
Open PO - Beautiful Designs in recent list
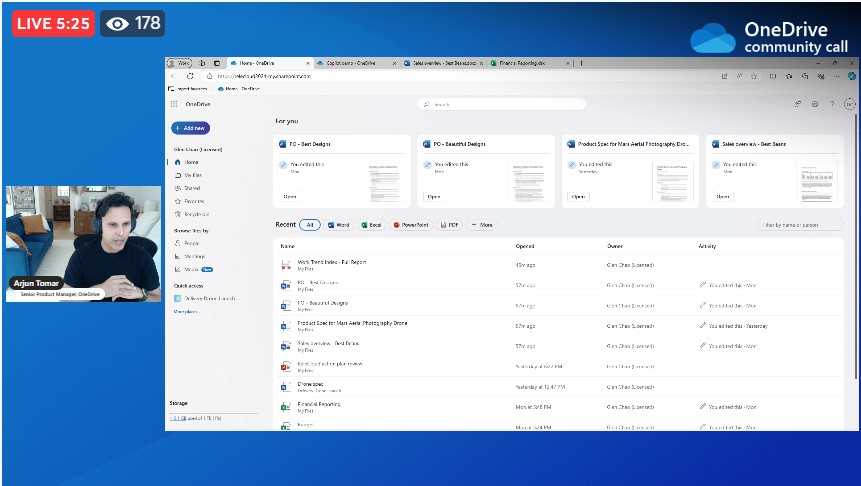(322, 303)
